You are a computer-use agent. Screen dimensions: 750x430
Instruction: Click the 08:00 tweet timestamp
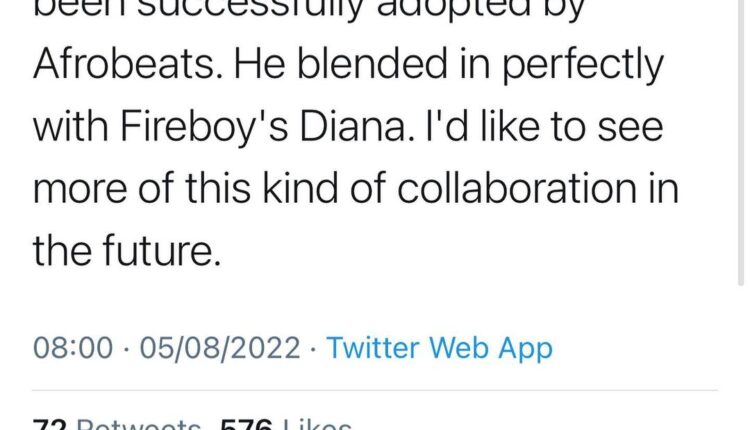(x=72, y=348)
